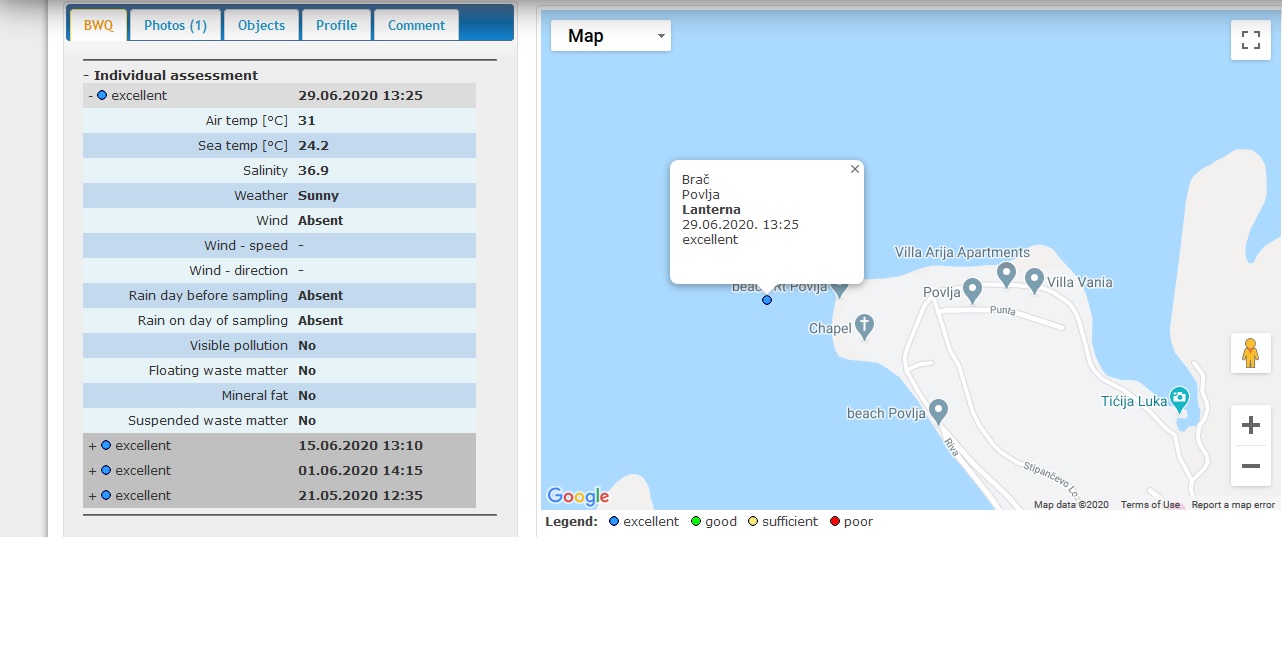
Task: Open the Map type dropdown
Action: point(610,36)
